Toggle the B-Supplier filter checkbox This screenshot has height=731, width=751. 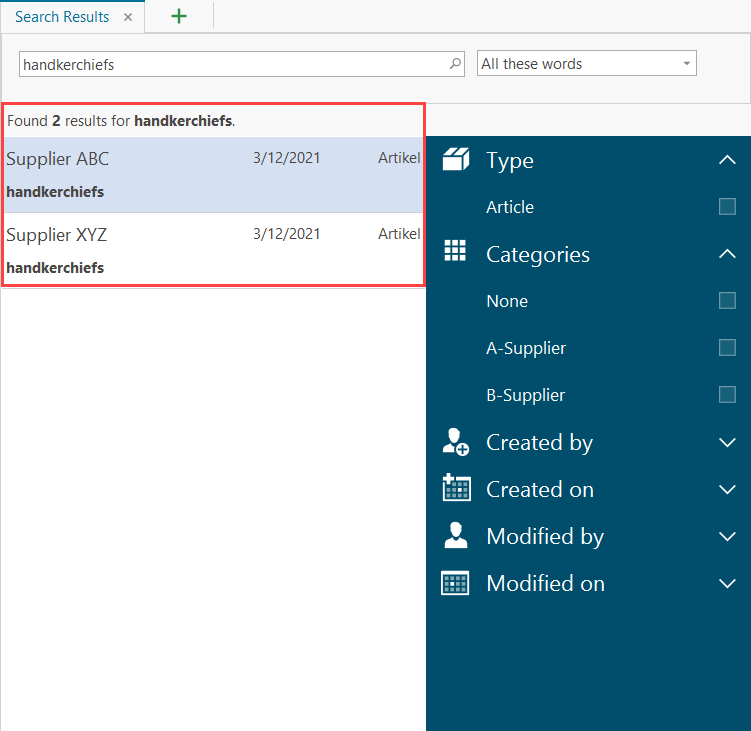727,395
